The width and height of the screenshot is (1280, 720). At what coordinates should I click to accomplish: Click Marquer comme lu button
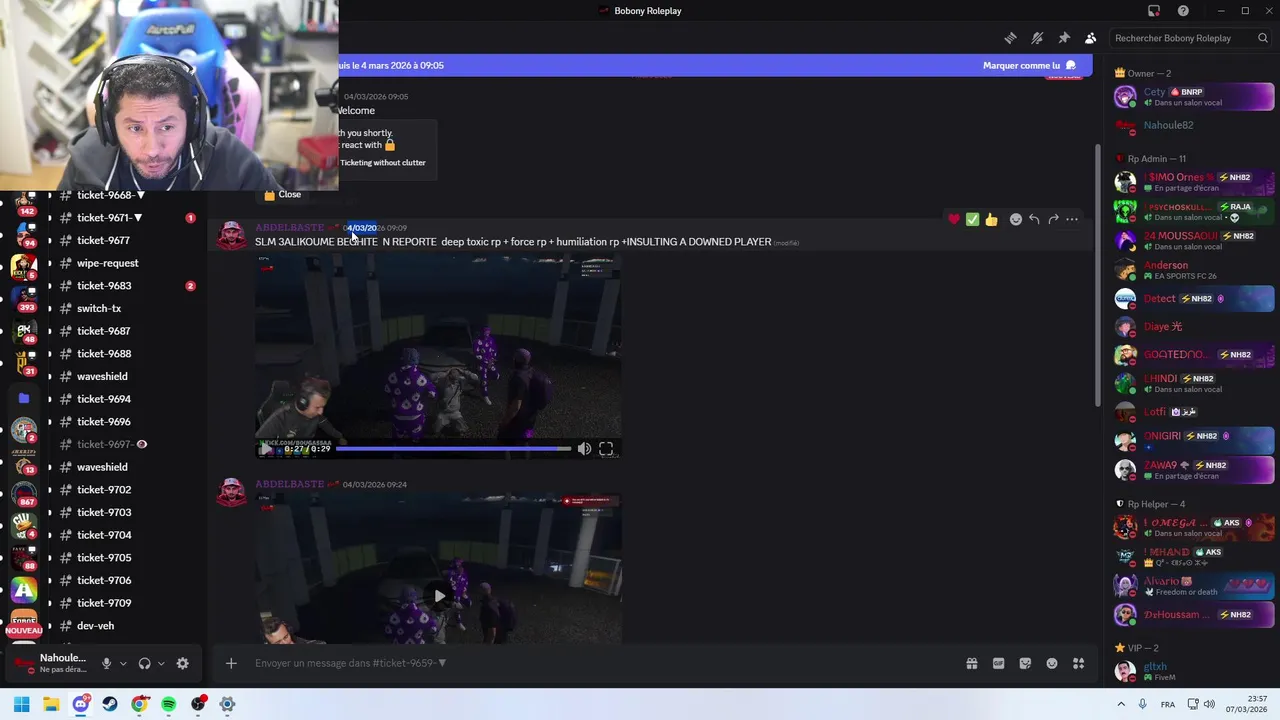1030,66
